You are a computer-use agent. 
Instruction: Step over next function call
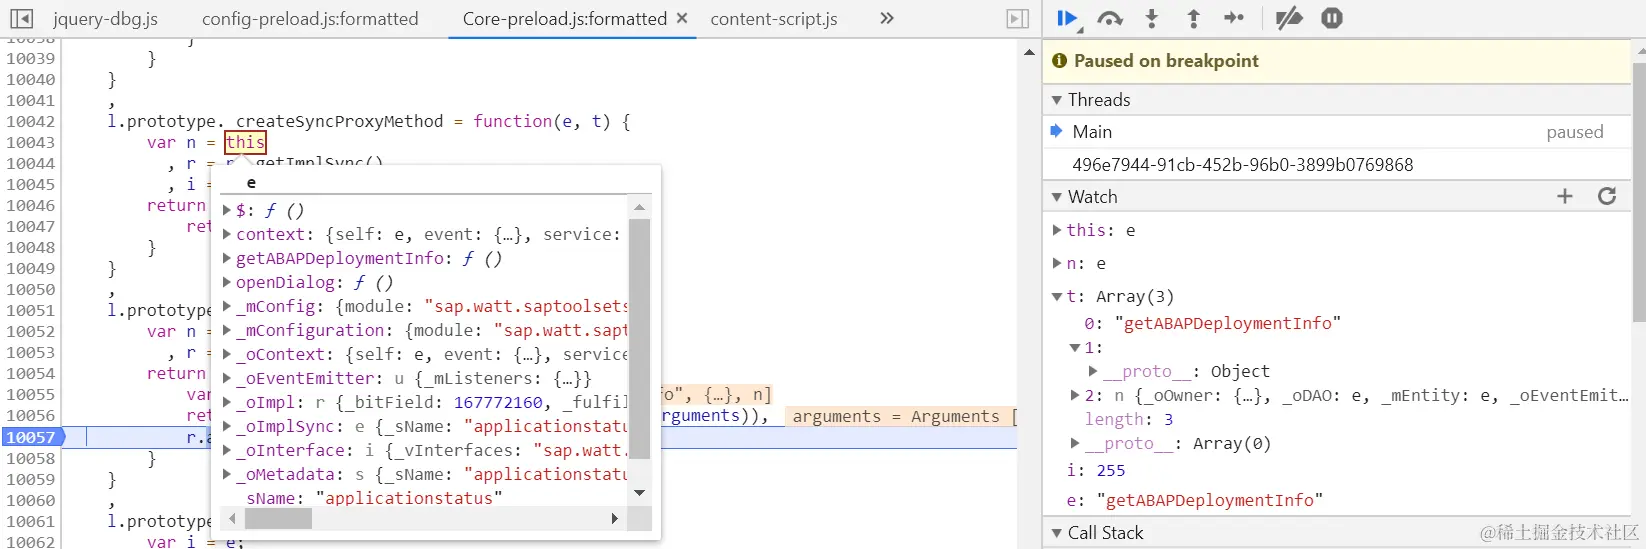1110,18
